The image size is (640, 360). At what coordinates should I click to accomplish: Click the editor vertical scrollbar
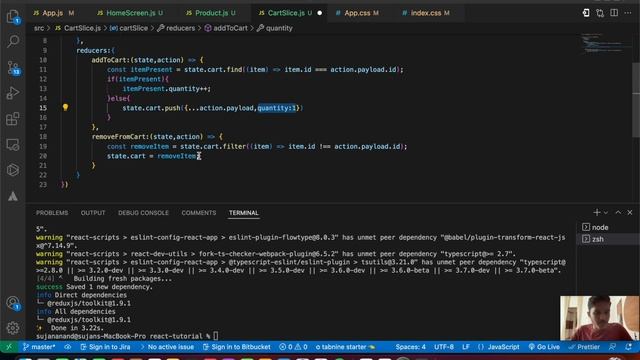tap(636, 100)
